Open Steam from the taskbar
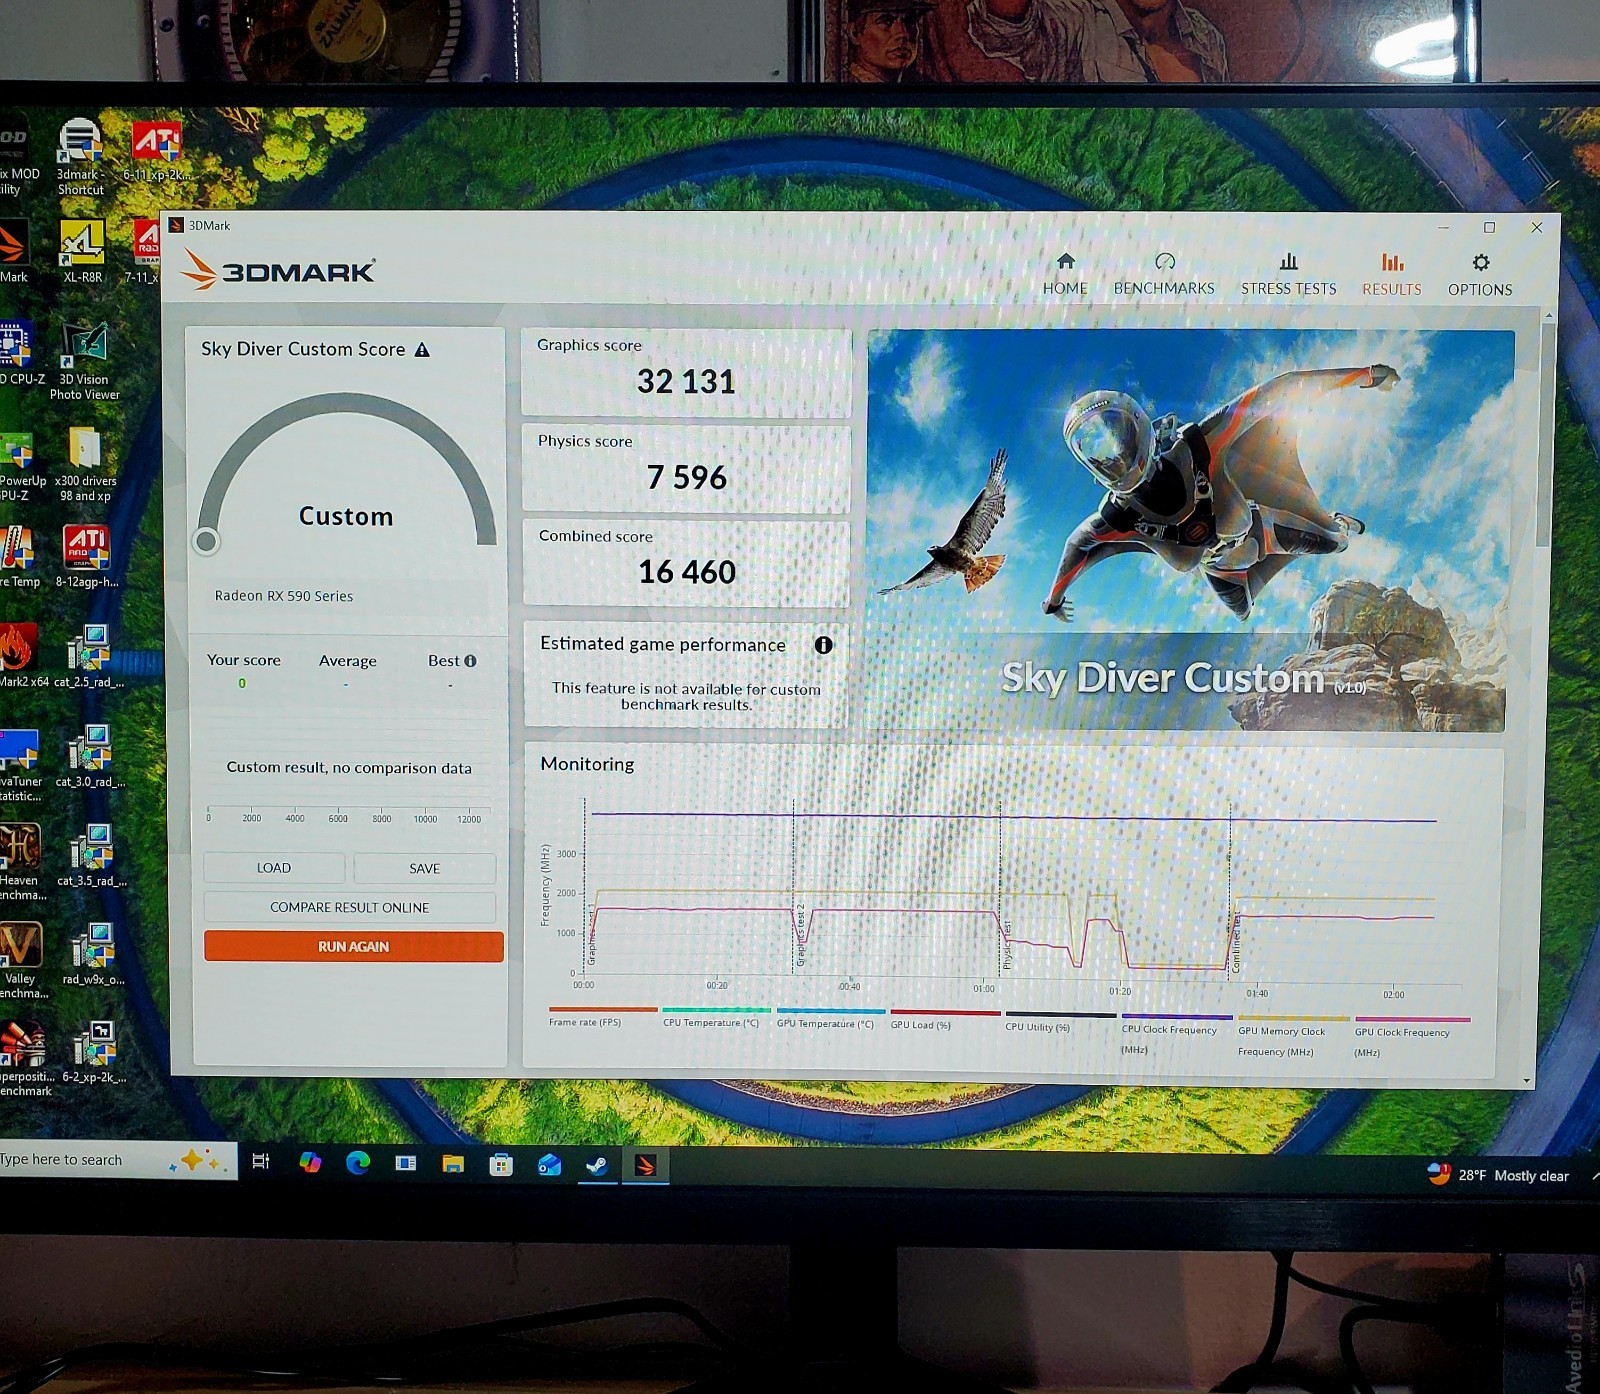 (x=597, y=1165)
